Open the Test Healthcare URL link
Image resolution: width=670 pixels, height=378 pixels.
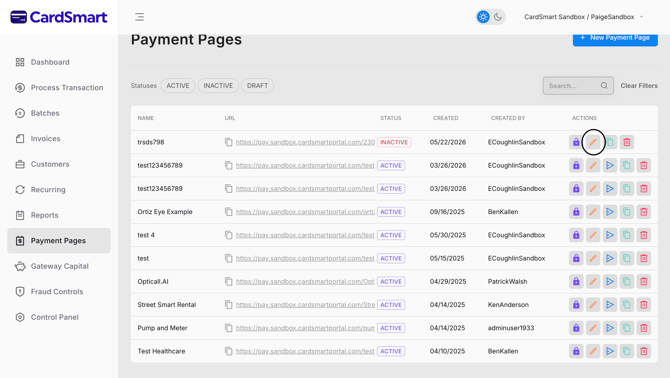pos(305,351)
